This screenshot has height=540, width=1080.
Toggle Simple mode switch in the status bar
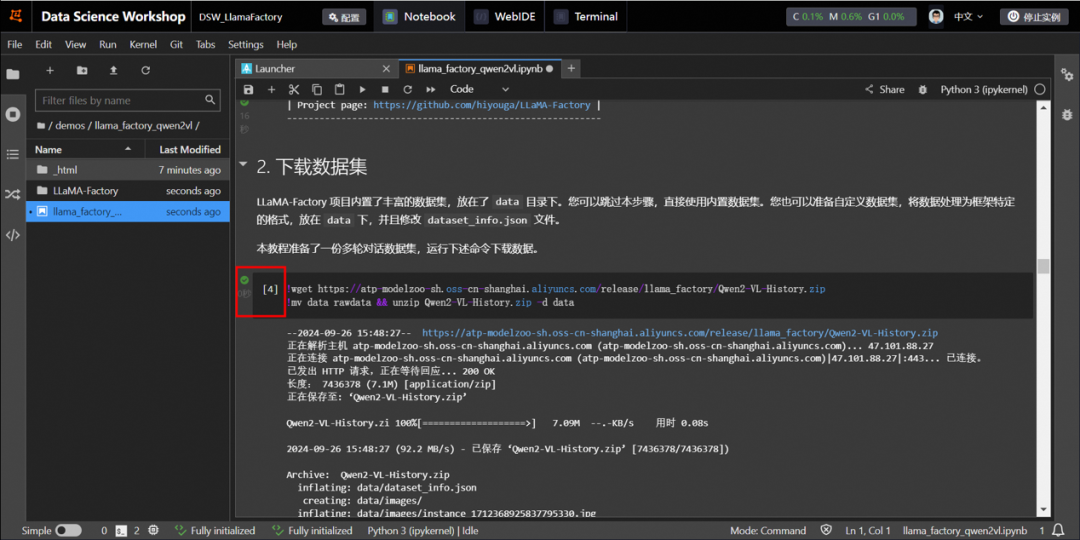click(68, 531)
